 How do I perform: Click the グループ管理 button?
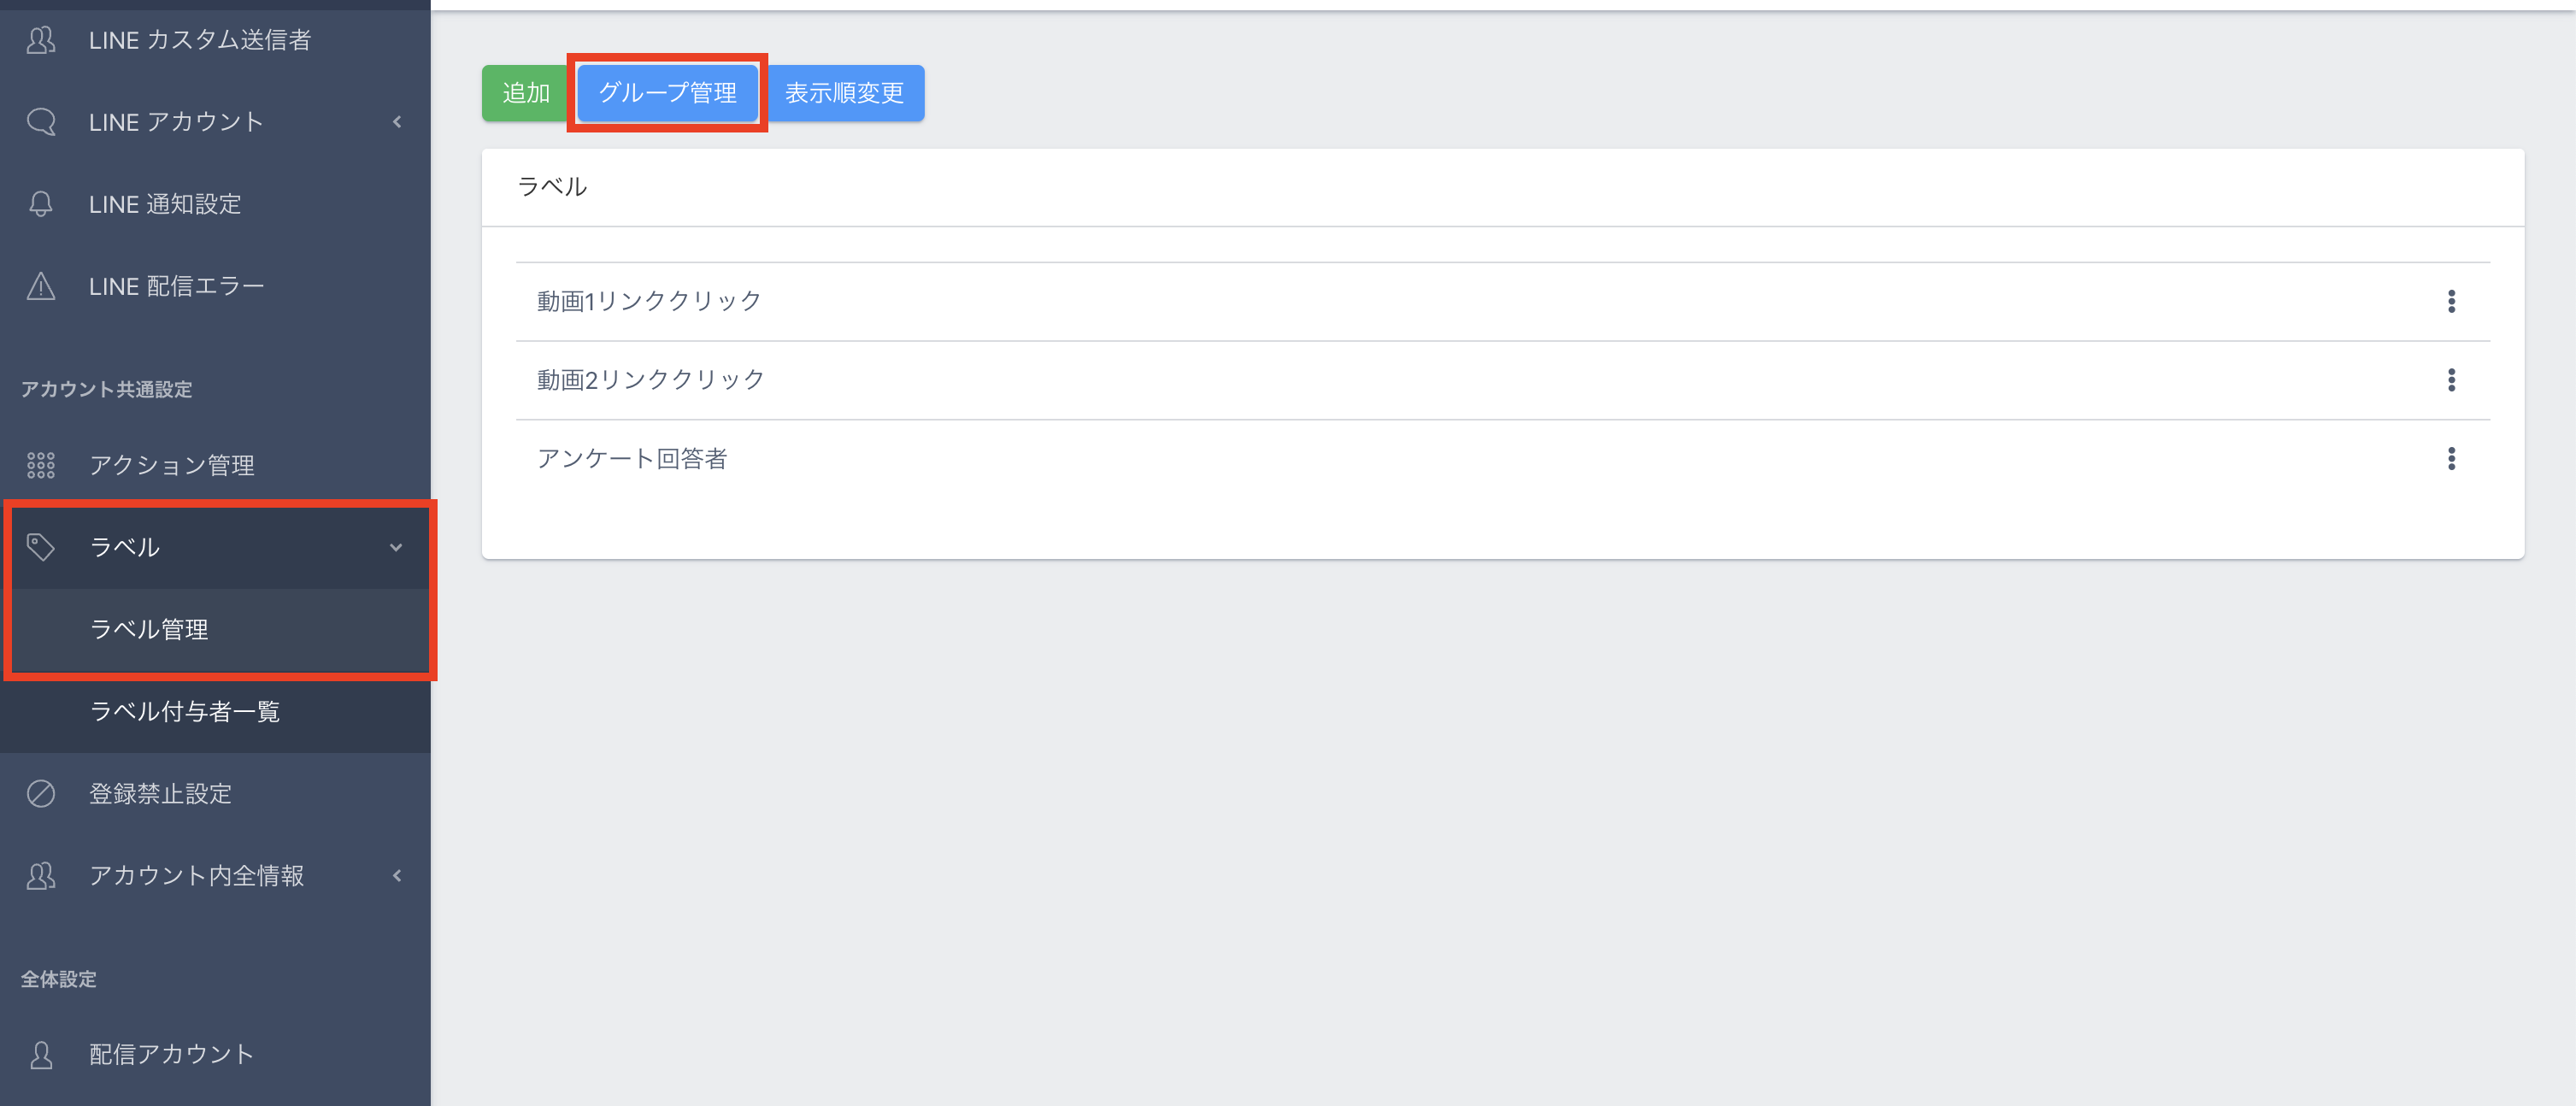(667, 93)
